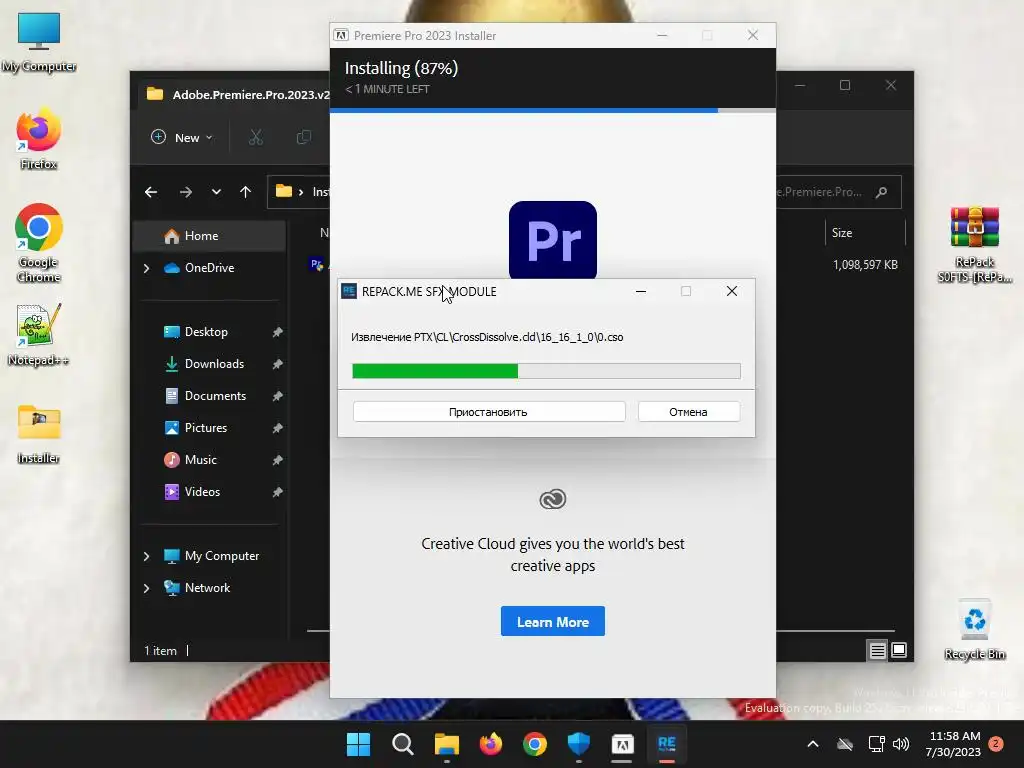Screen dimensions: 1024x768
Task: Minimize the REPACK.ME SFX MODULE window
Action: point(641,291)
